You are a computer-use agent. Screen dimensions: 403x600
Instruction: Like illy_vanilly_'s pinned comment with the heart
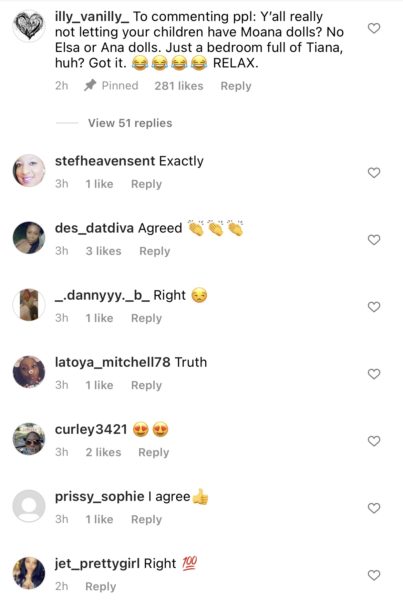(374, 28)
